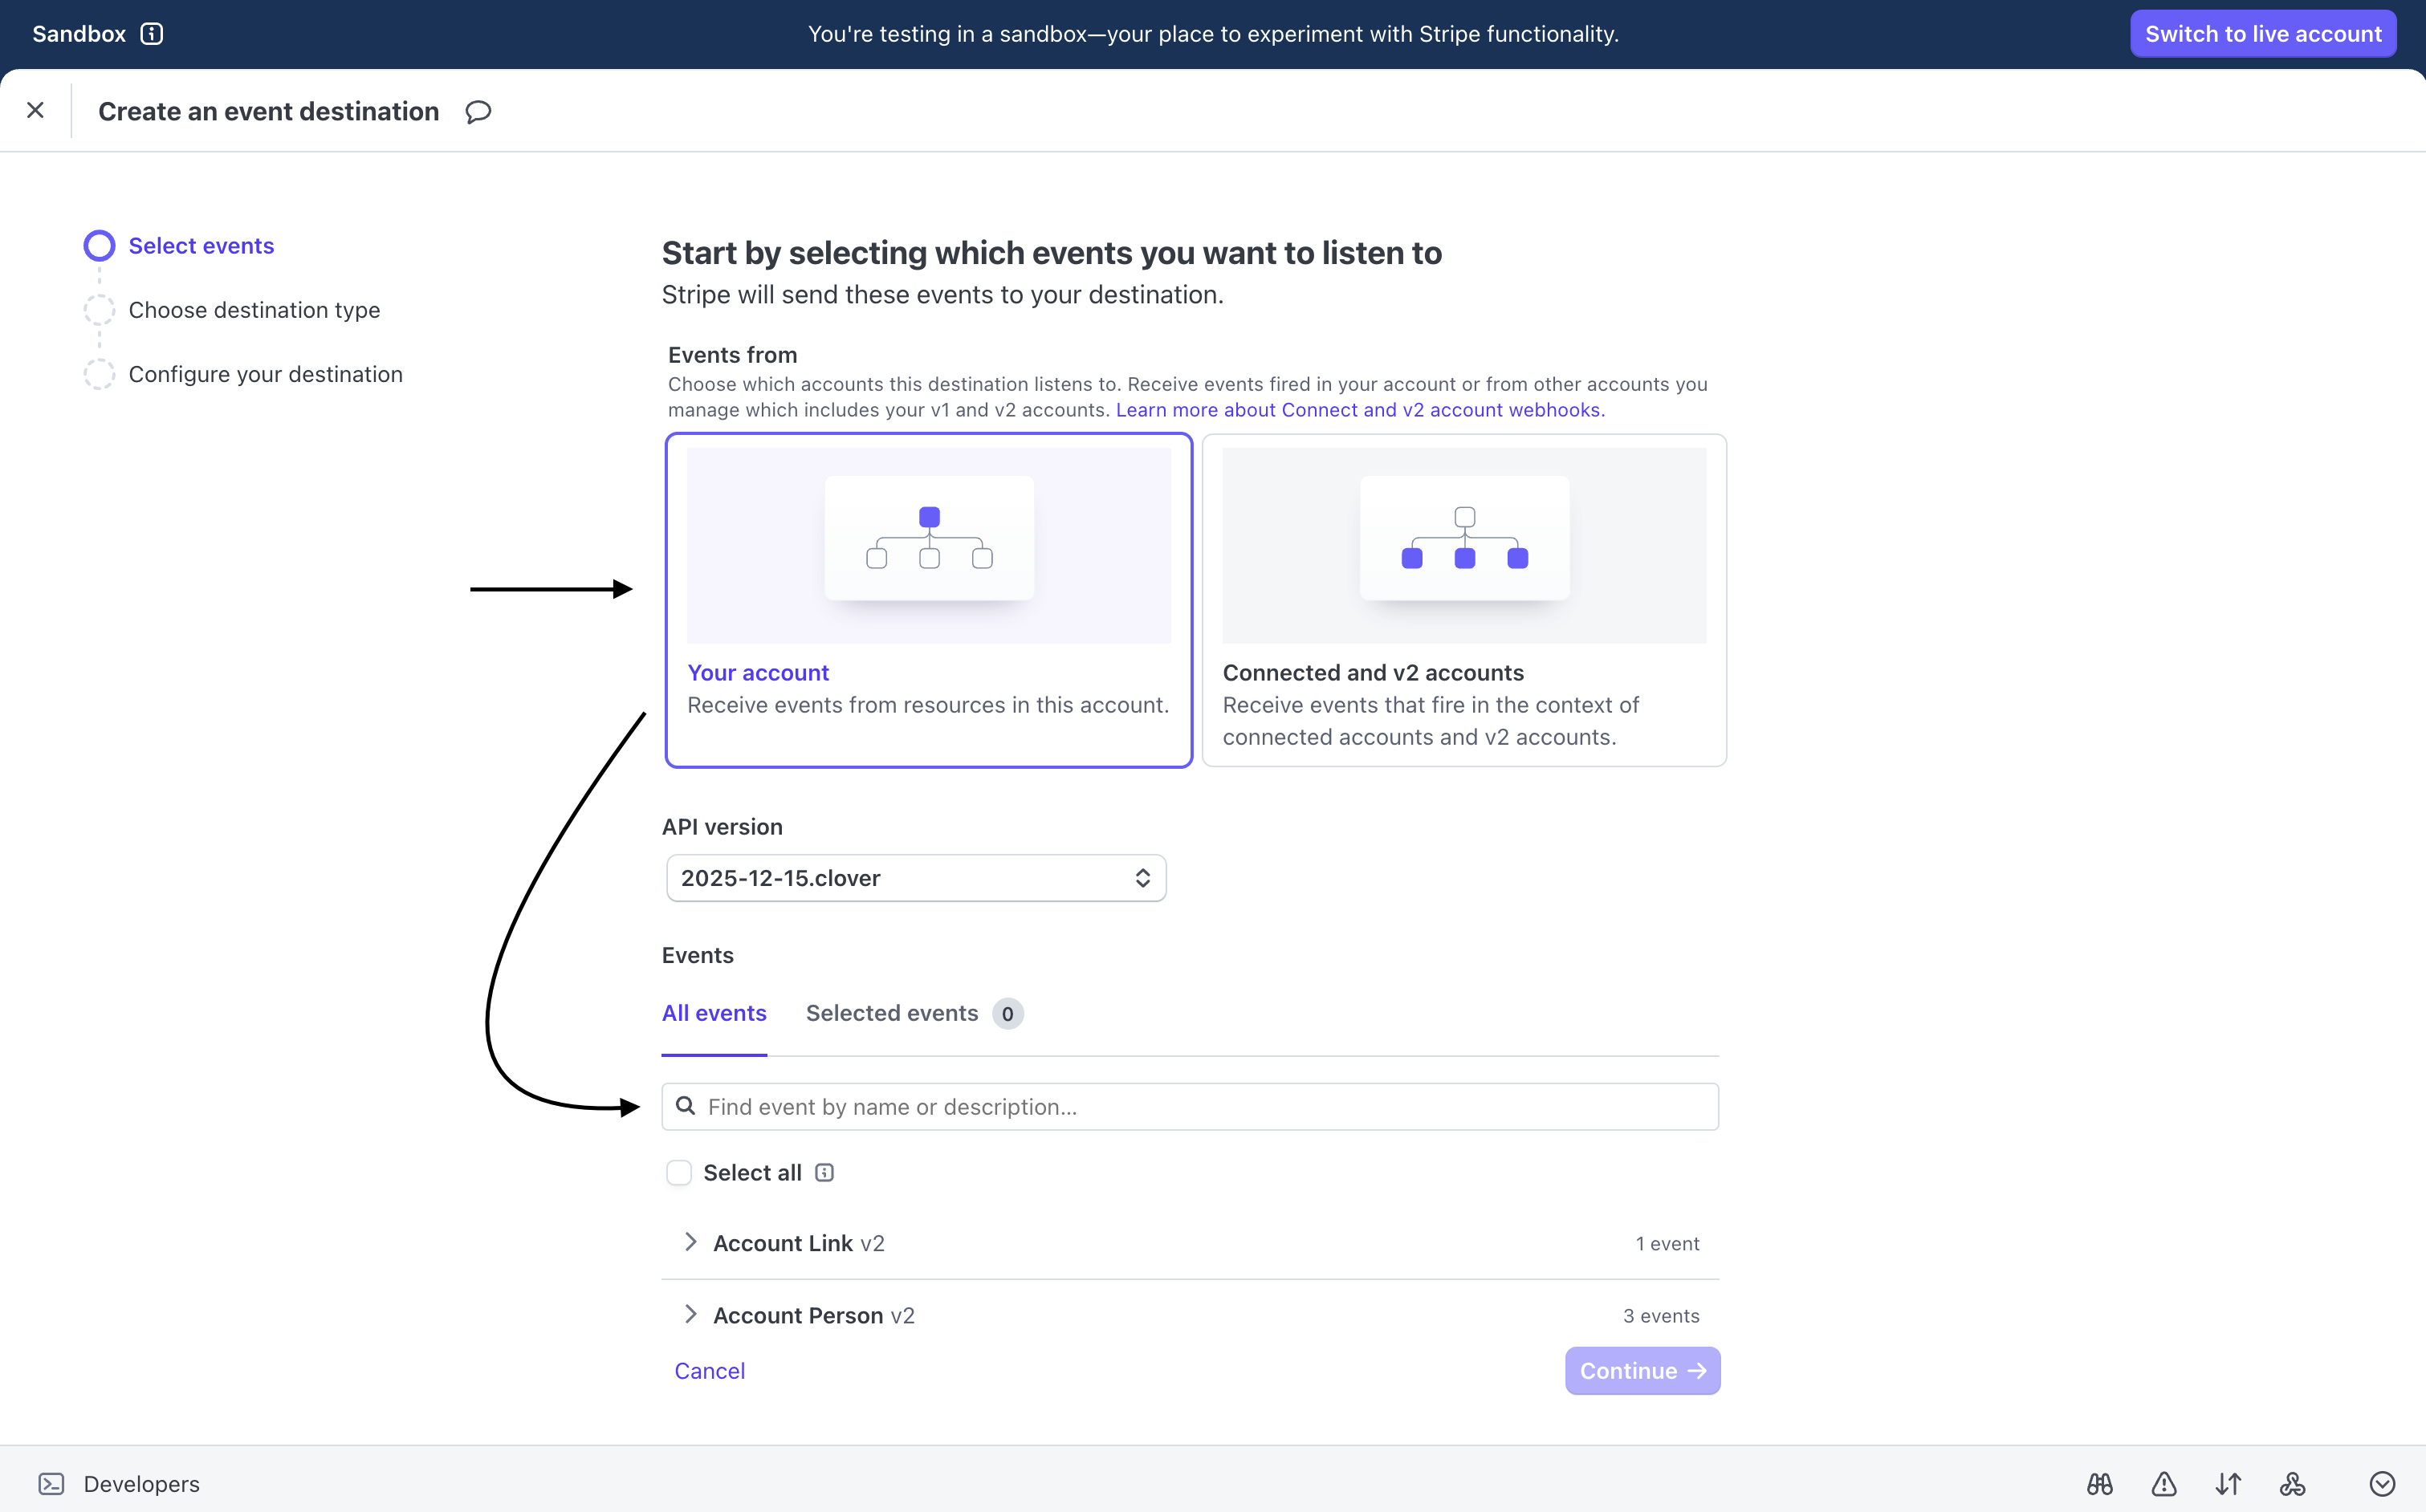This screenshot has width=2426, height=1512.
Task: Click the Sandbox info icon in the header
Action: 151,33
